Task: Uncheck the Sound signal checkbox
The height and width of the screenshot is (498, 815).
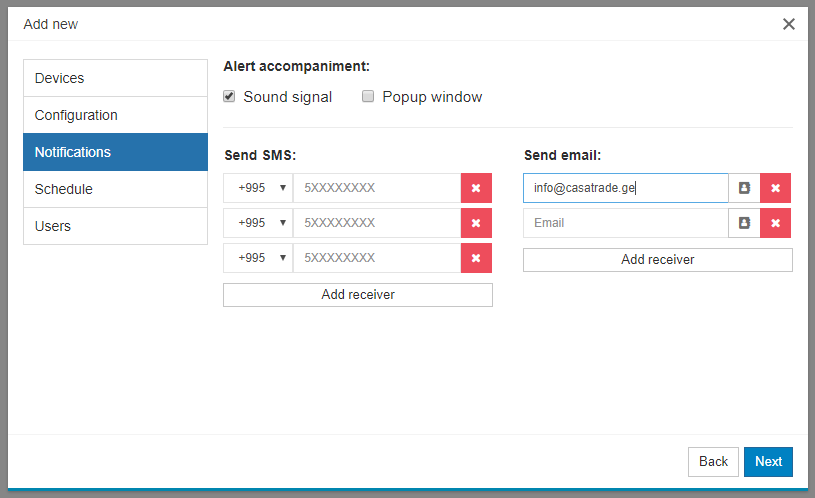Action: coord(229,97)
